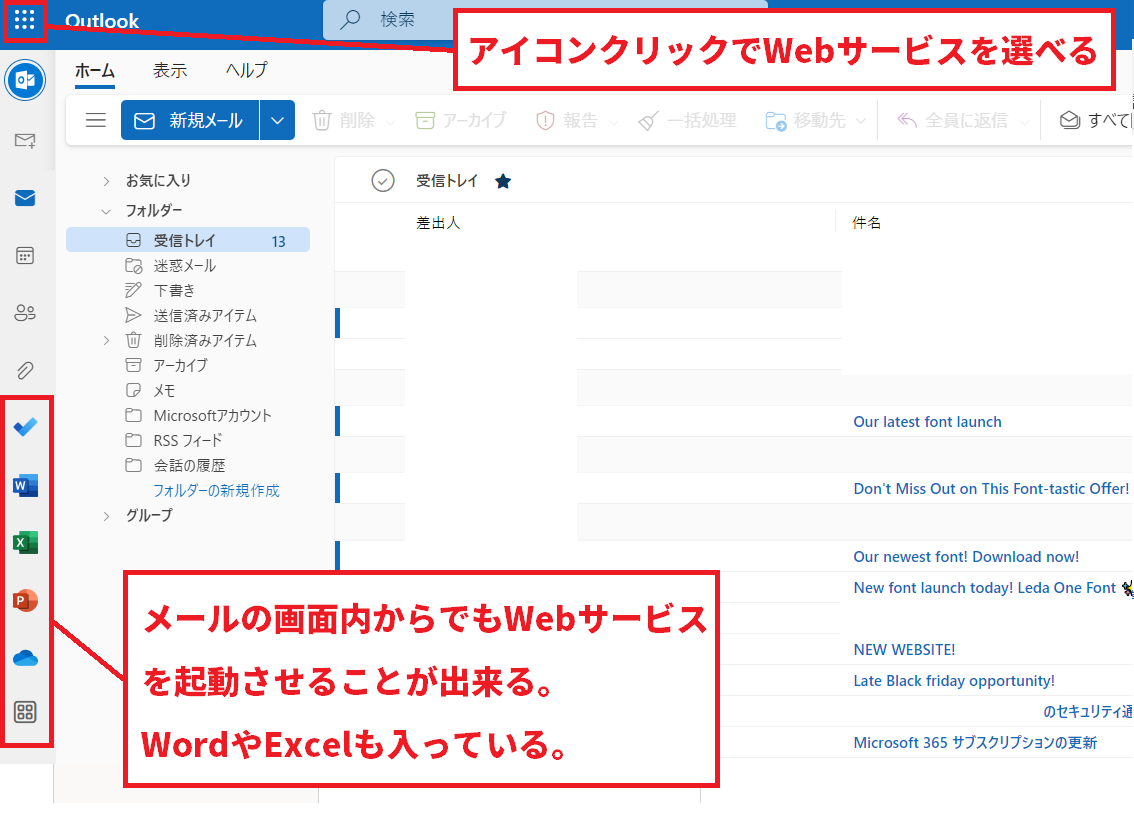Open the 削除 dropdown chevron
The width and height of the screenshot is (1134, 830).
click(x=391, y=122)
